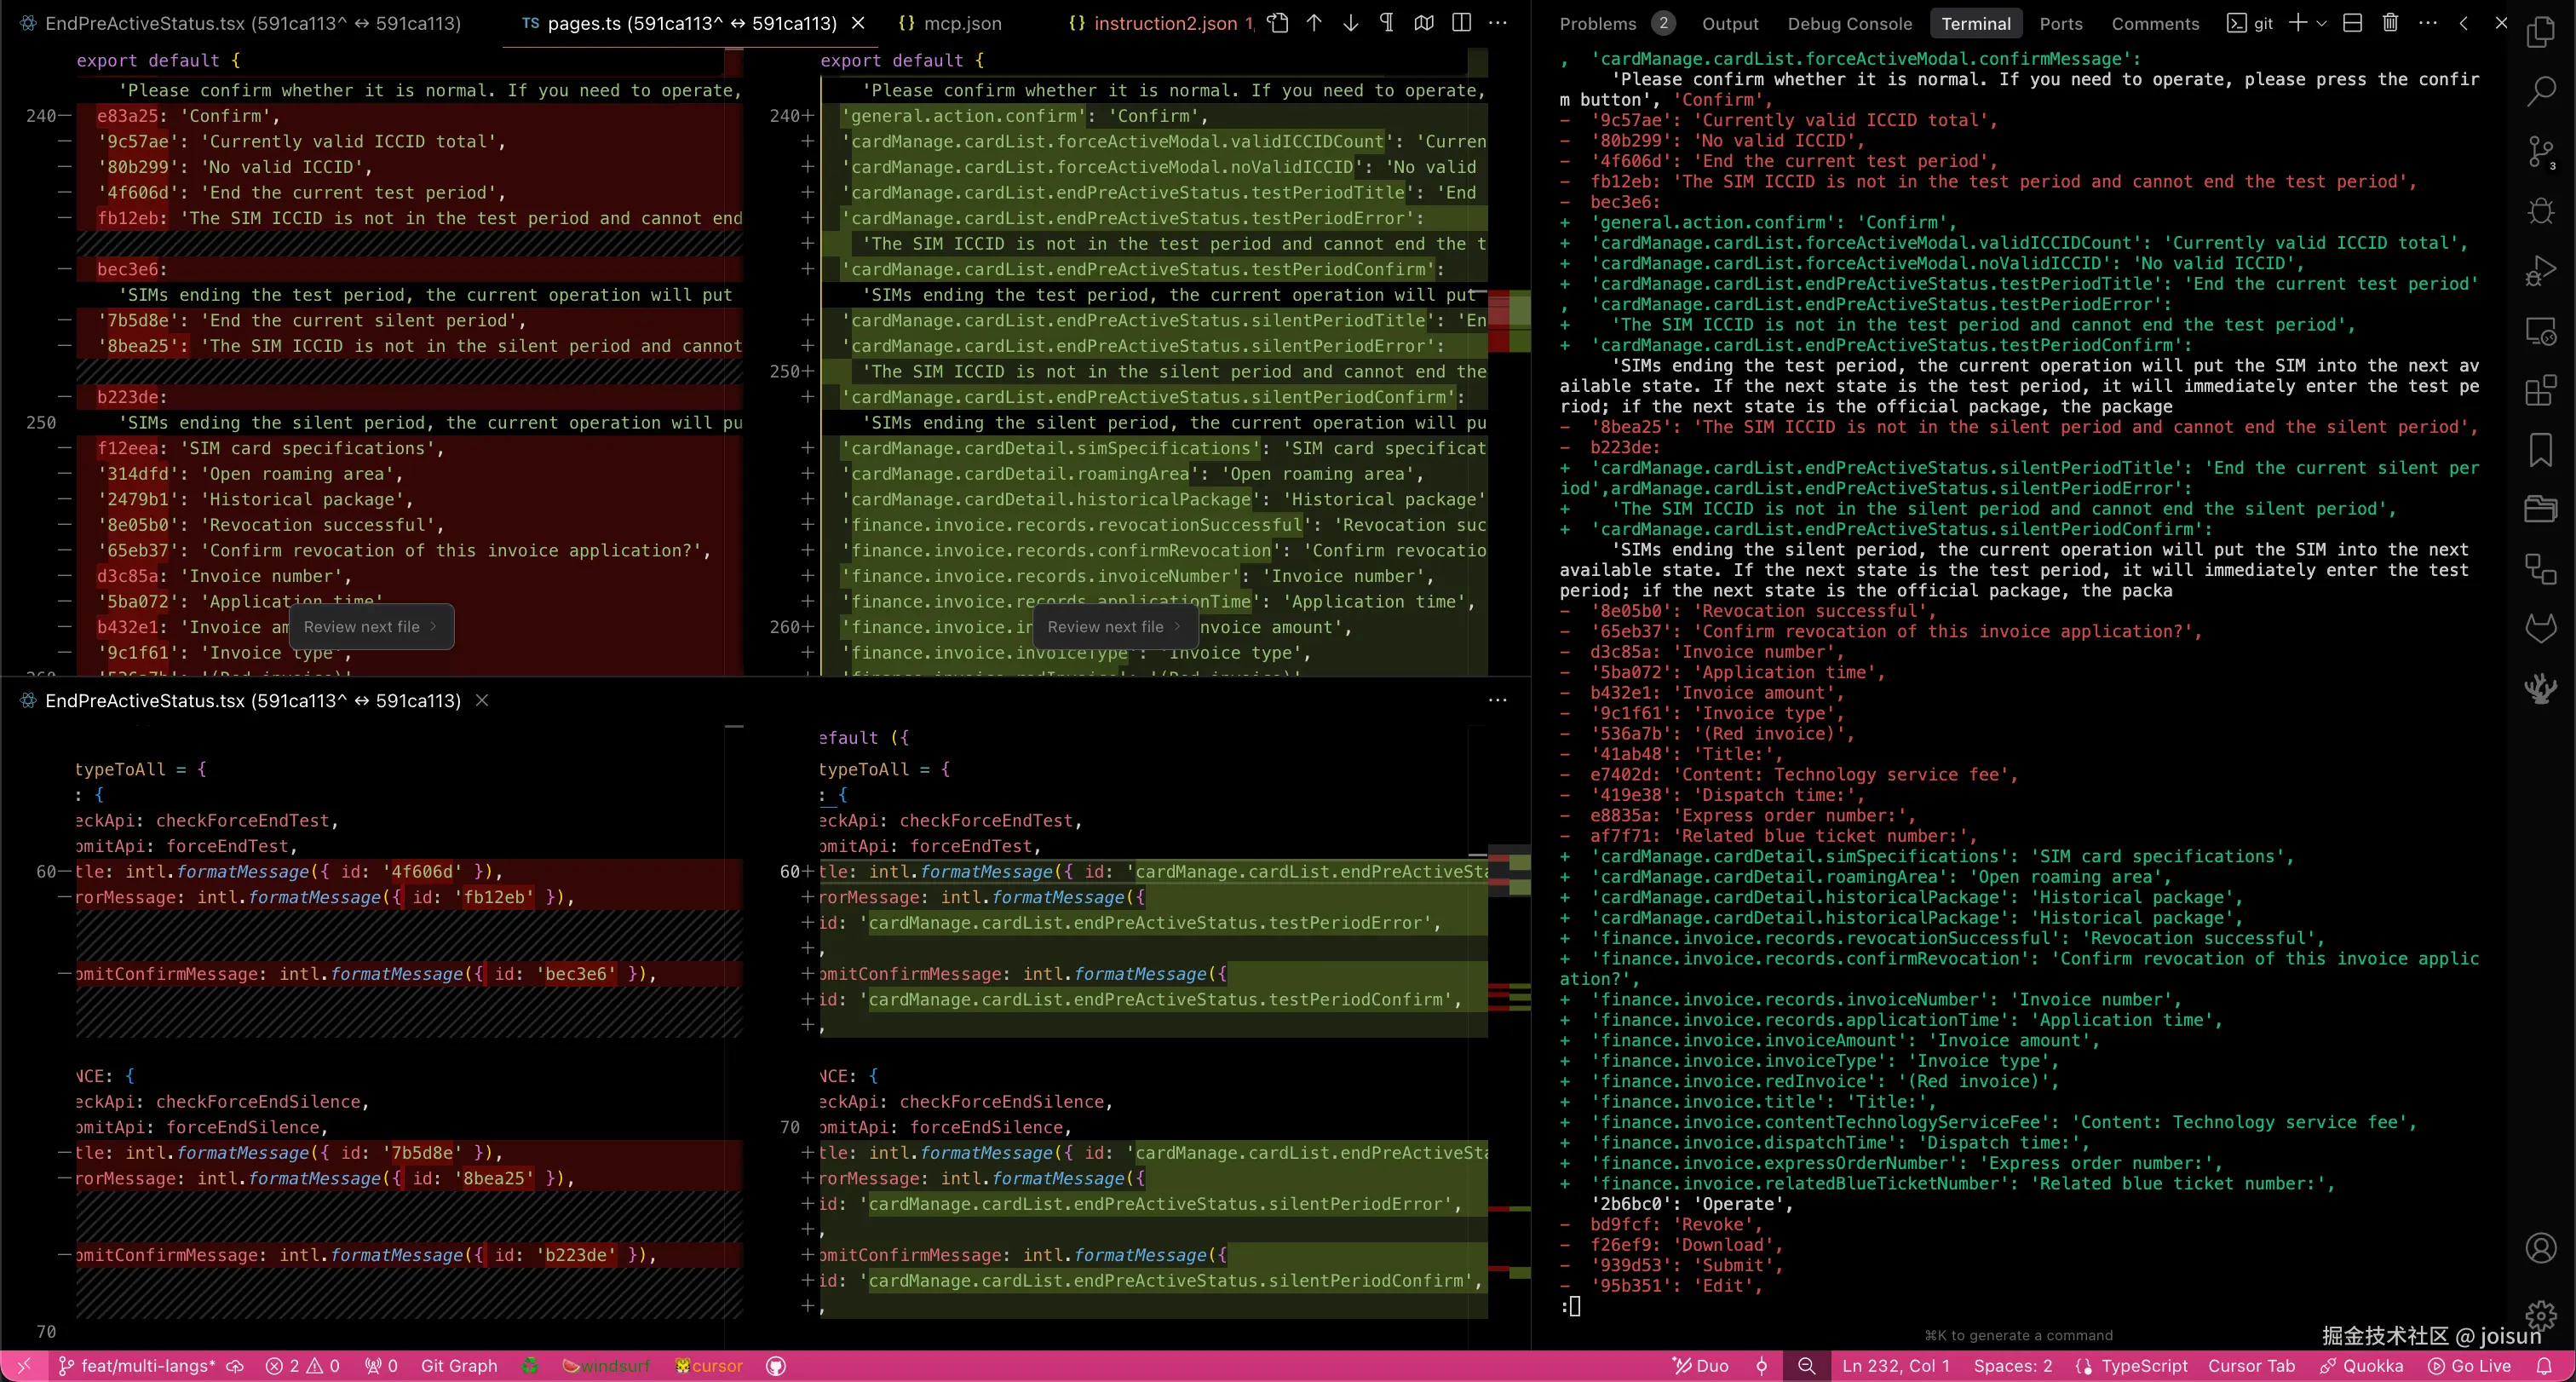Viewport: 2576px width, 1382px height.
Task: Open Spaces: 2 indentation selector
Action: coord(2012,1366)
